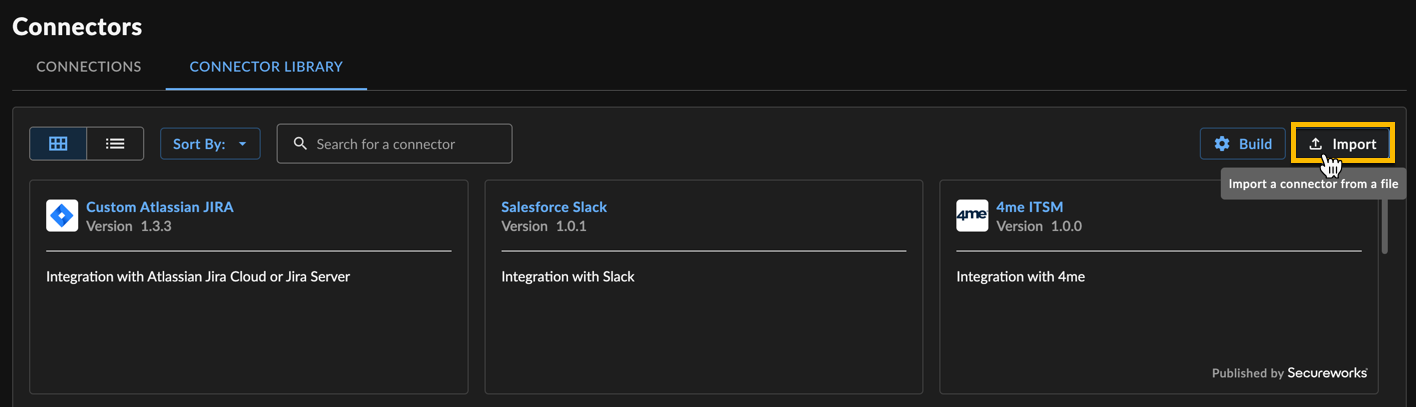
Task: Focus the Search for a connector field
Action: 394,144
